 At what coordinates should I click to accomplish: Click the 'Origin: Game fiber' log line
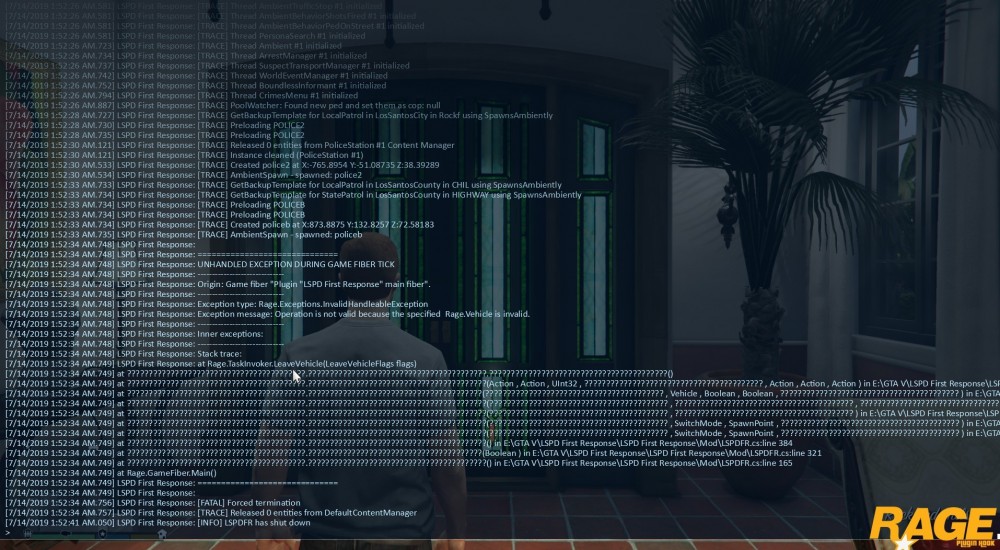[217, 284]
